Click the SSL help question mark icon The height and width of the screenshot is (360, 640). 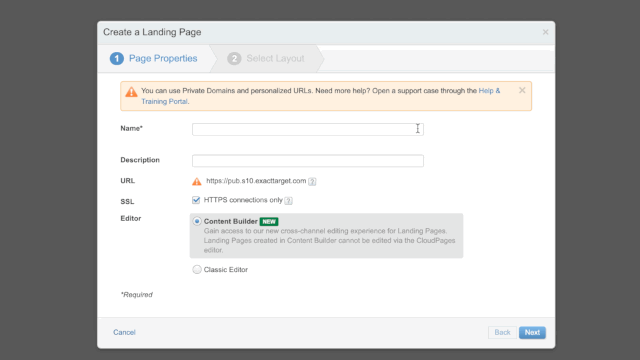(289, 201)
